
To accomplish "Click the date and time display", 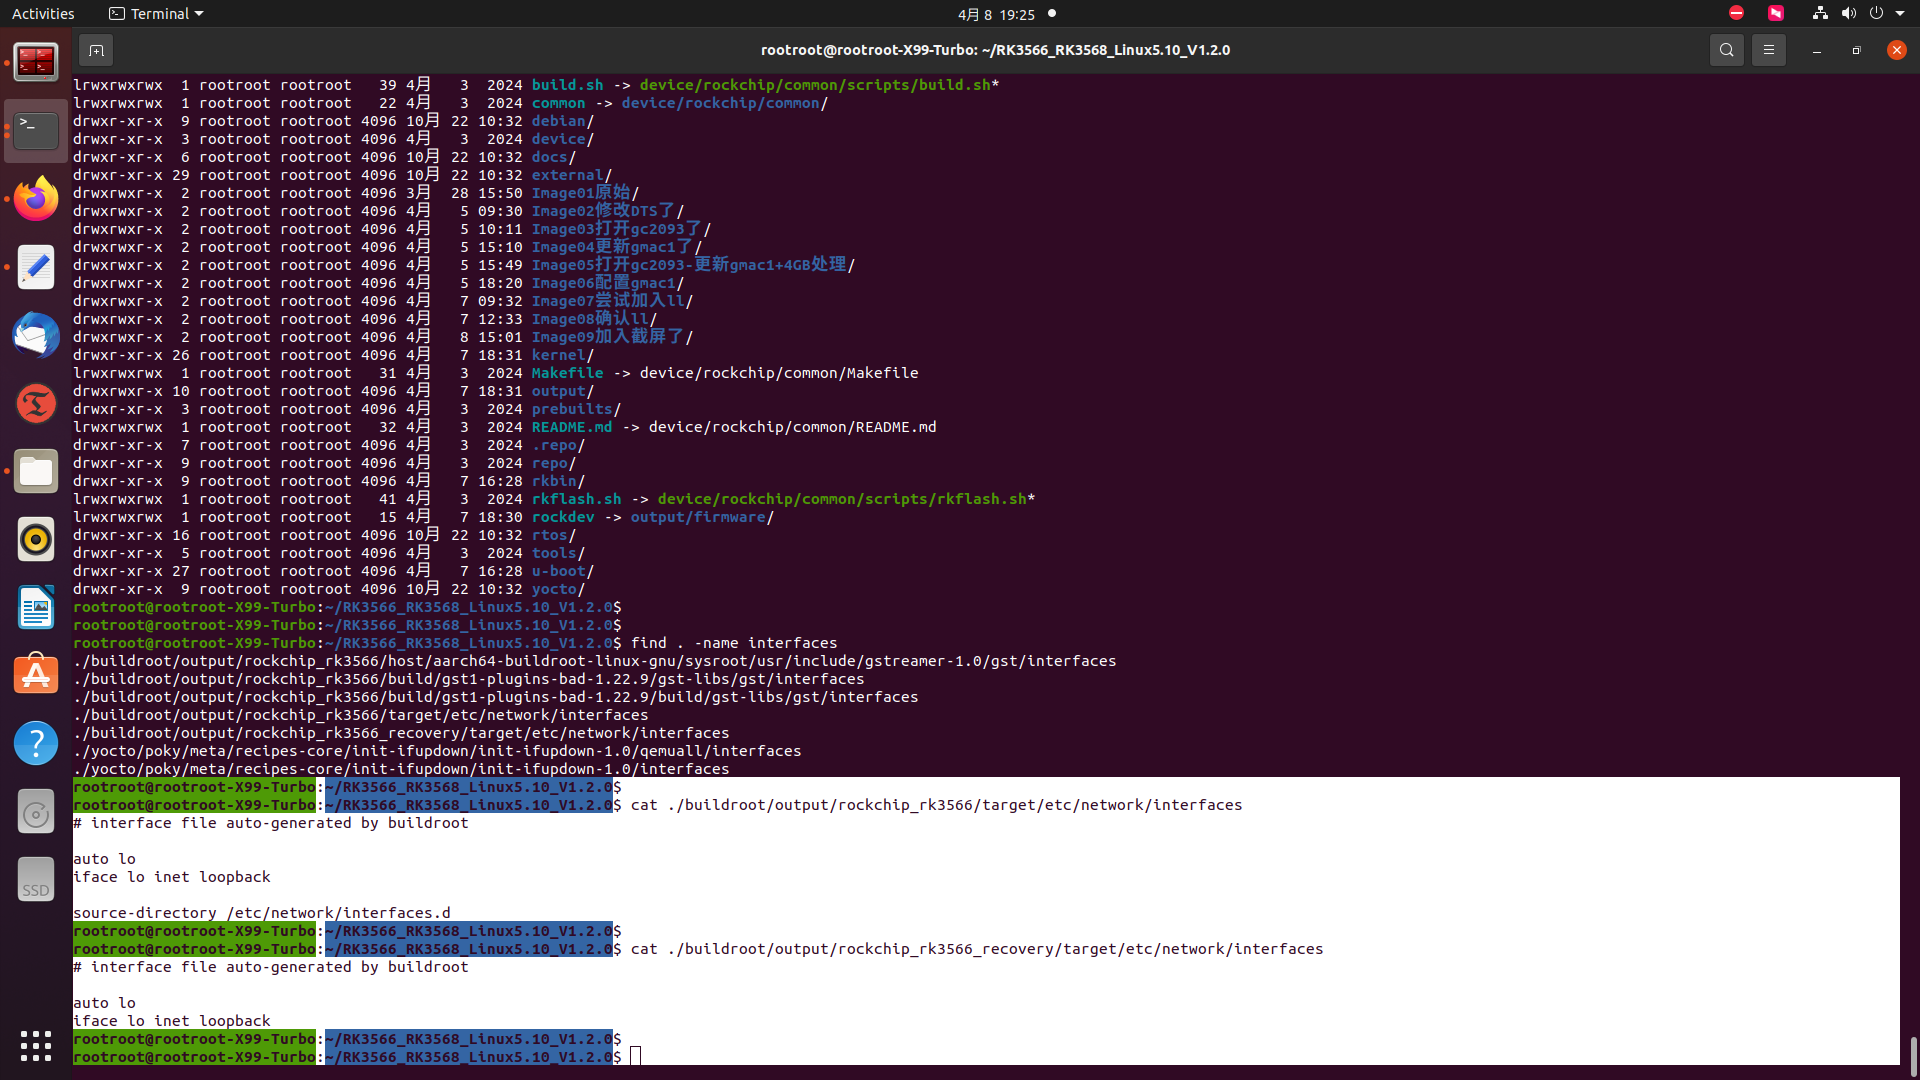I will (x=996, y=14).
